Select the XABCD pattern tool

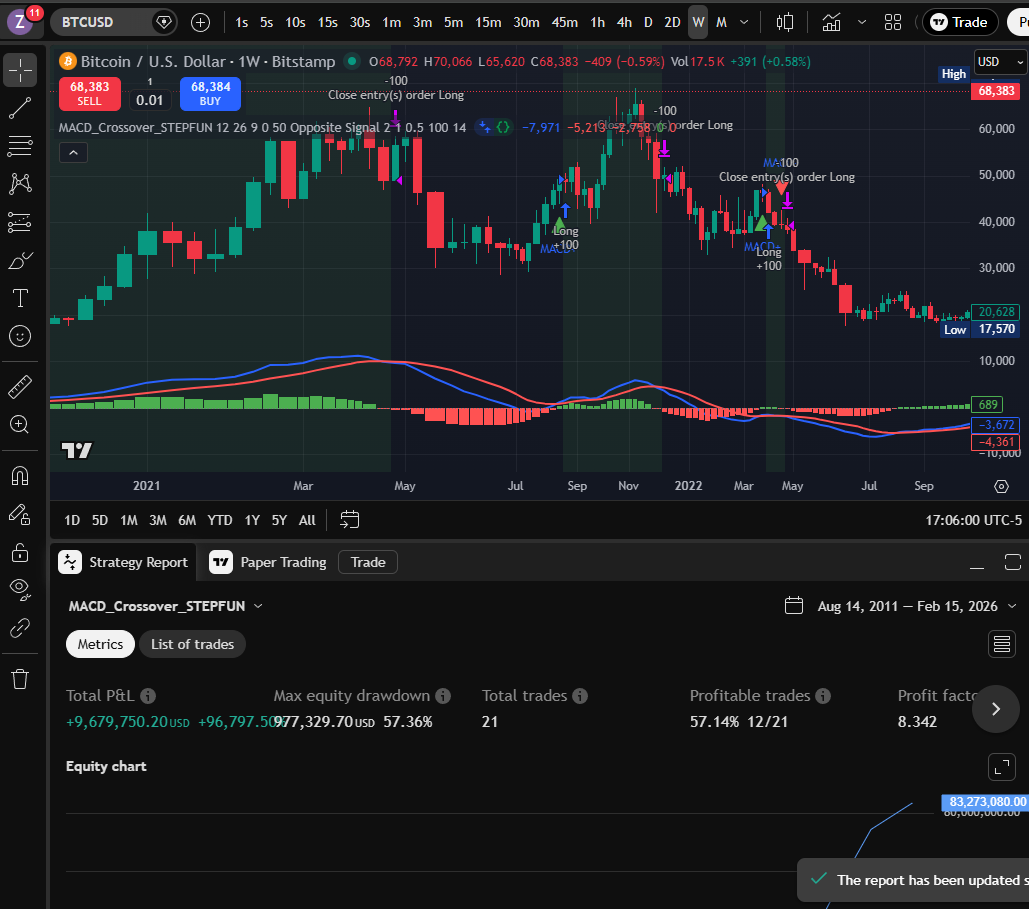point(20,184)
